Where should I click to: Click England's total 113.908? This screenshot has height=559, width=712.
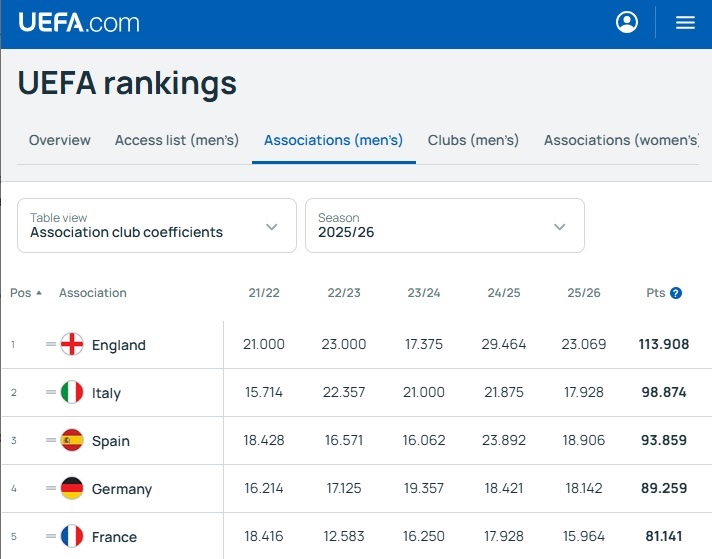click(663, 344)
